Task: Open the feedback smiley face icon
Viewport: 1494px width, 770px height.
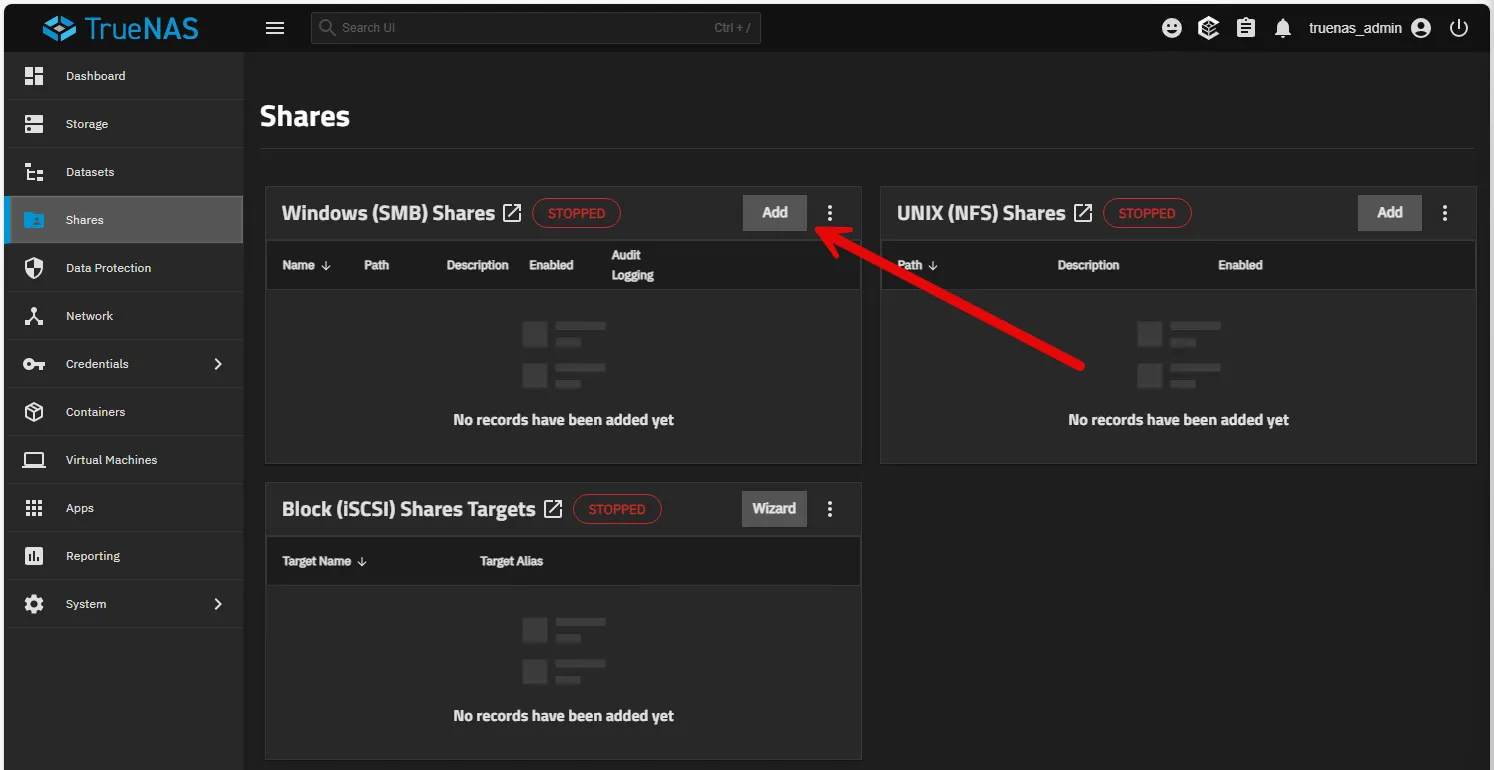Action: click(1172, 28)
